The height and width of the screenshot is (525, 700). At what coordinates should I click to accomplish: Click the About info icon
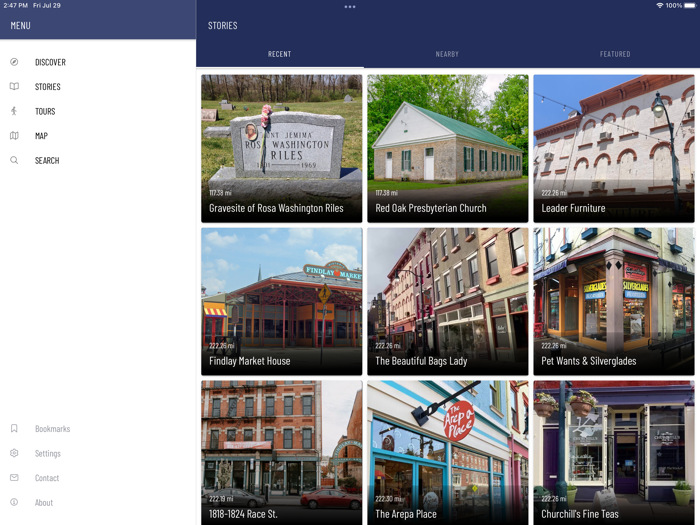[14, 502]
